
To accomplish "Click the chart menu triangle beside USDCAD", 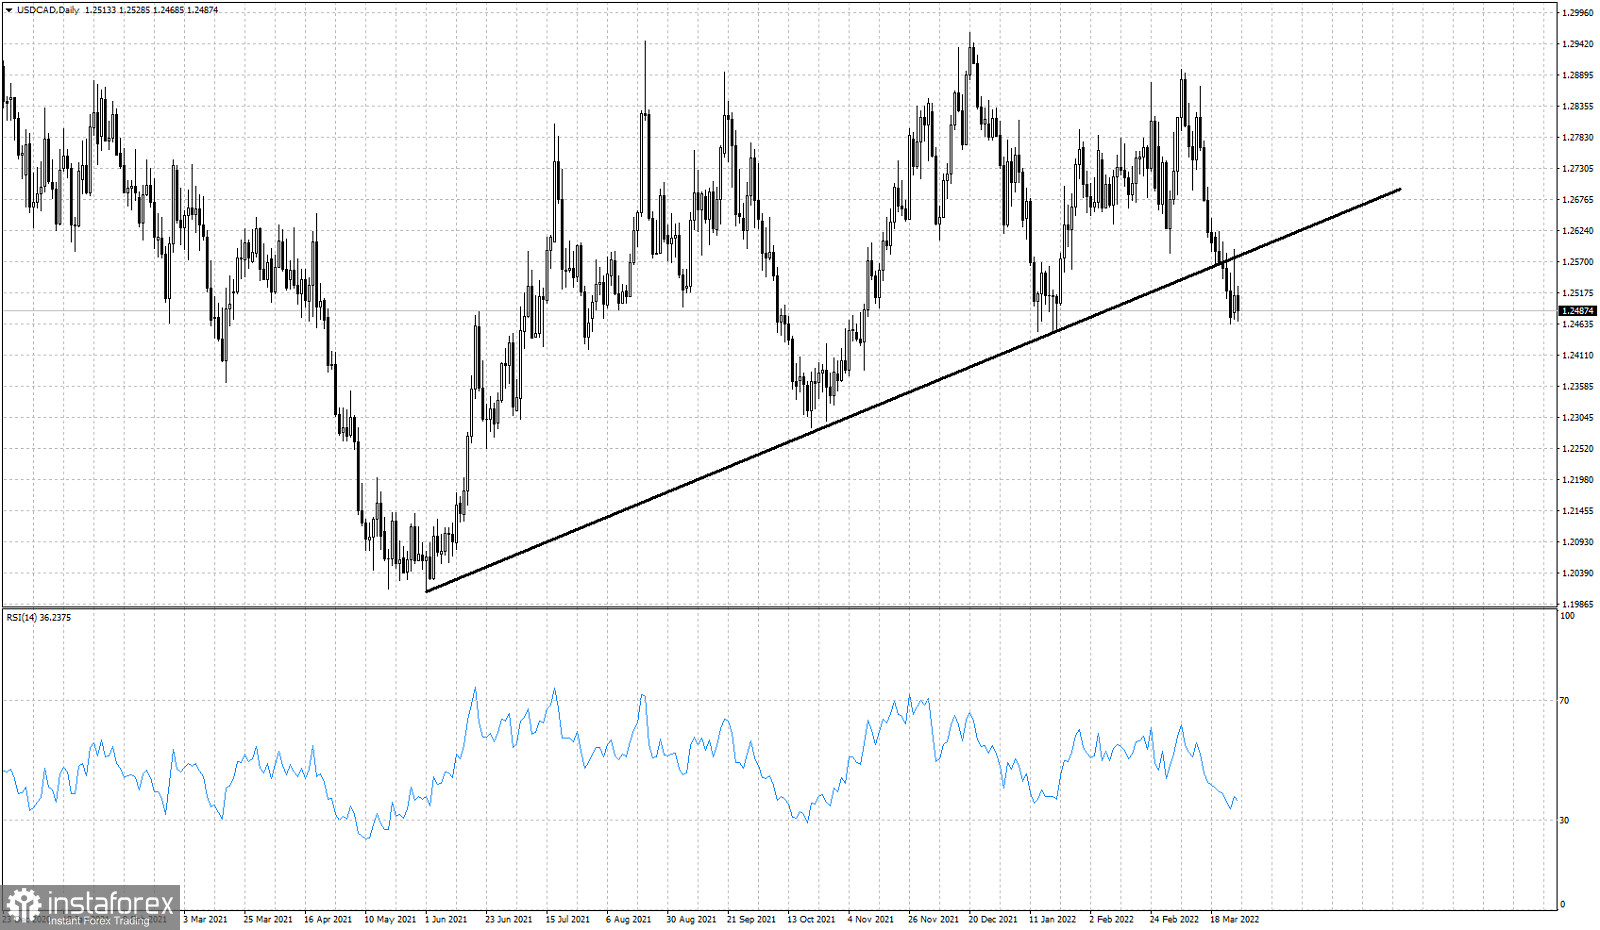I will coord(9,10).
